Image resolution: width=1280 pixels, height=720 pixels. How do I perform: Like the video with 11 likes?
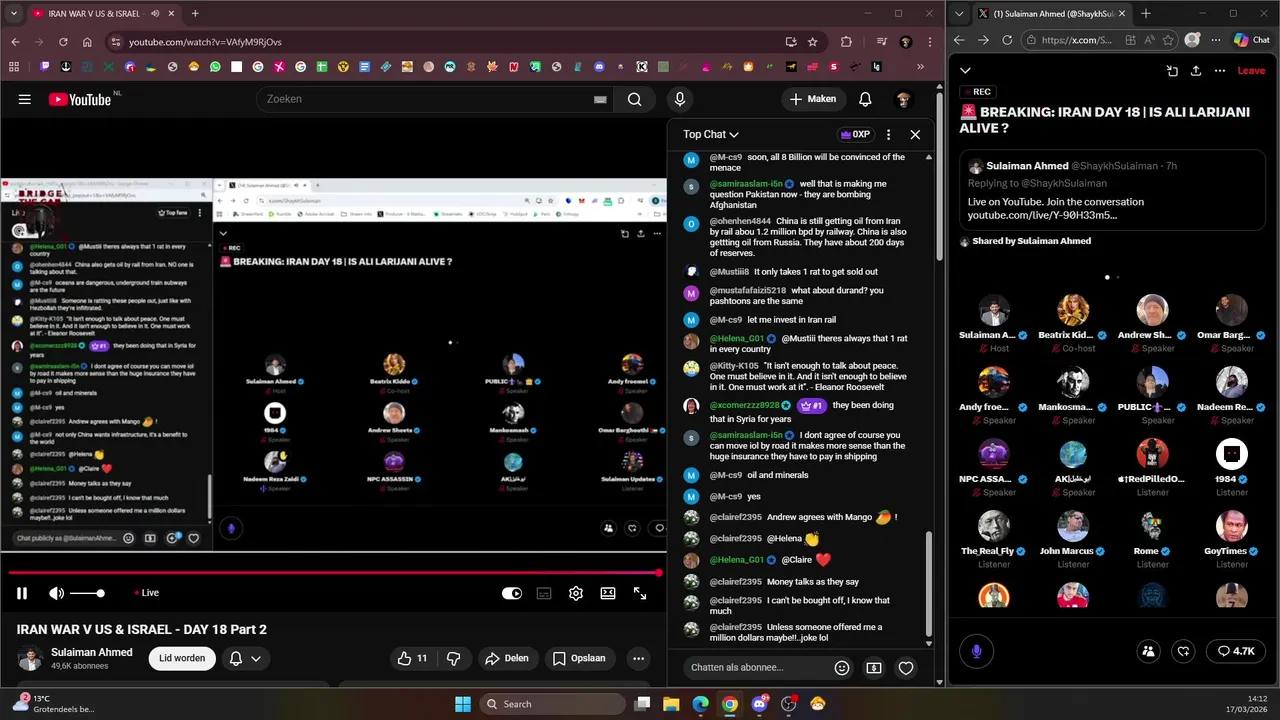click(x=412, y=658)
